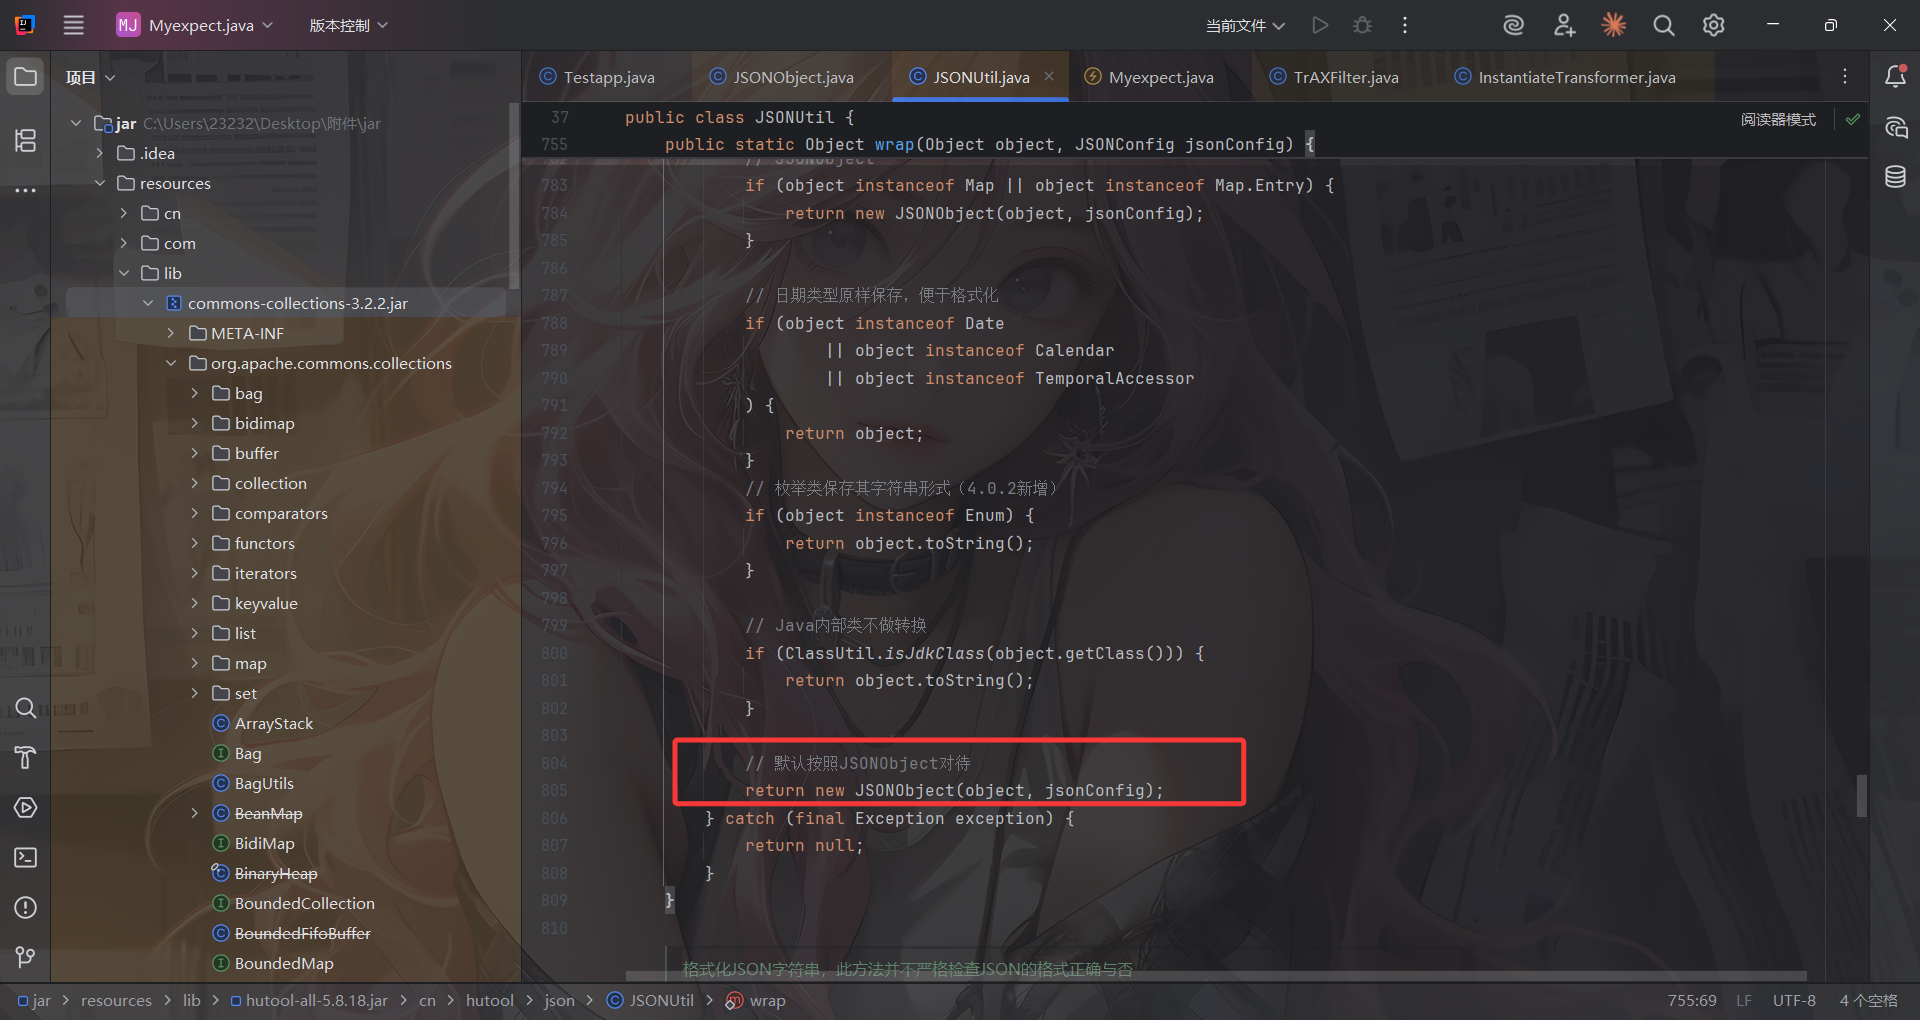Open the Database tool window icon
1920x1020 pixels.
(x=1895, y=177)
